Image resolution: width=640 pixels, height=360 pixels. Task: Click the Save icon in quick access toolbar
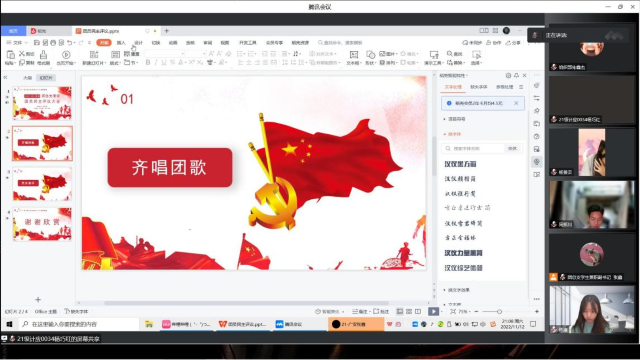click(37, 42)
